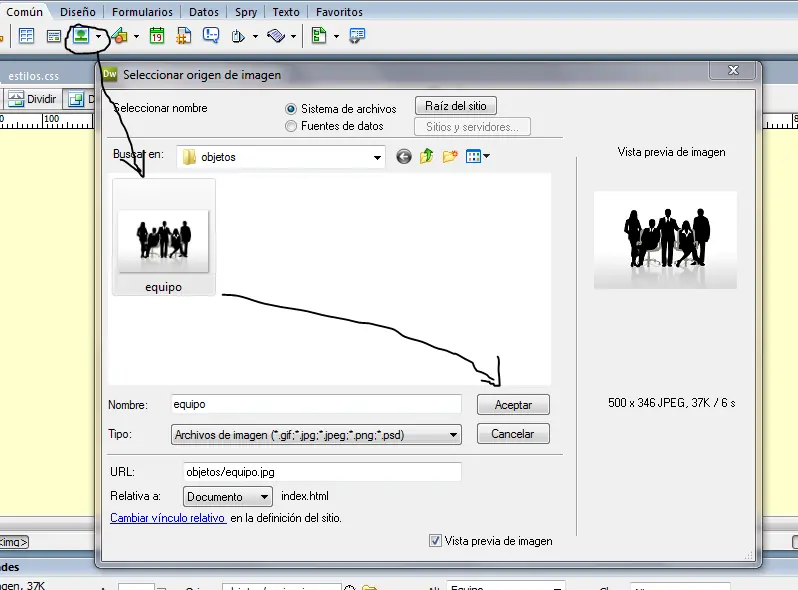Open the Favoritos tab

coord(339,12)
